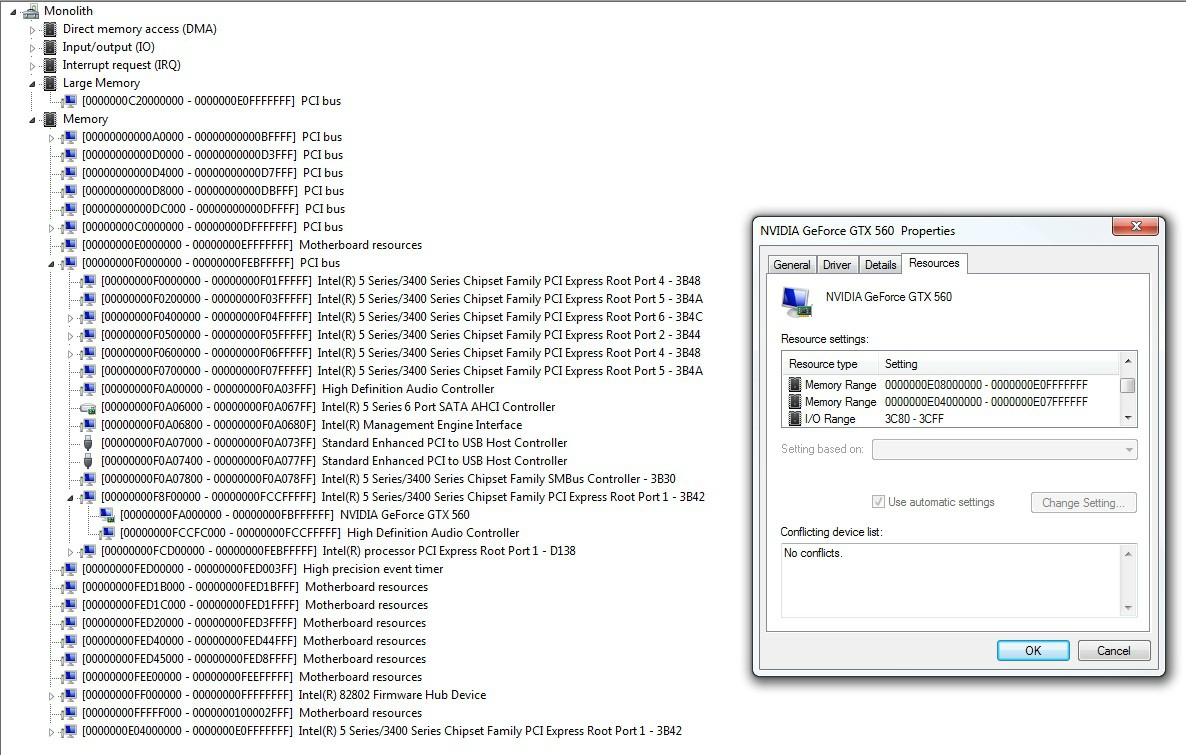The image size is (1186, 755).
Task: Select PCI bus 00000000C0000000 row
Action: coord(212,227)
